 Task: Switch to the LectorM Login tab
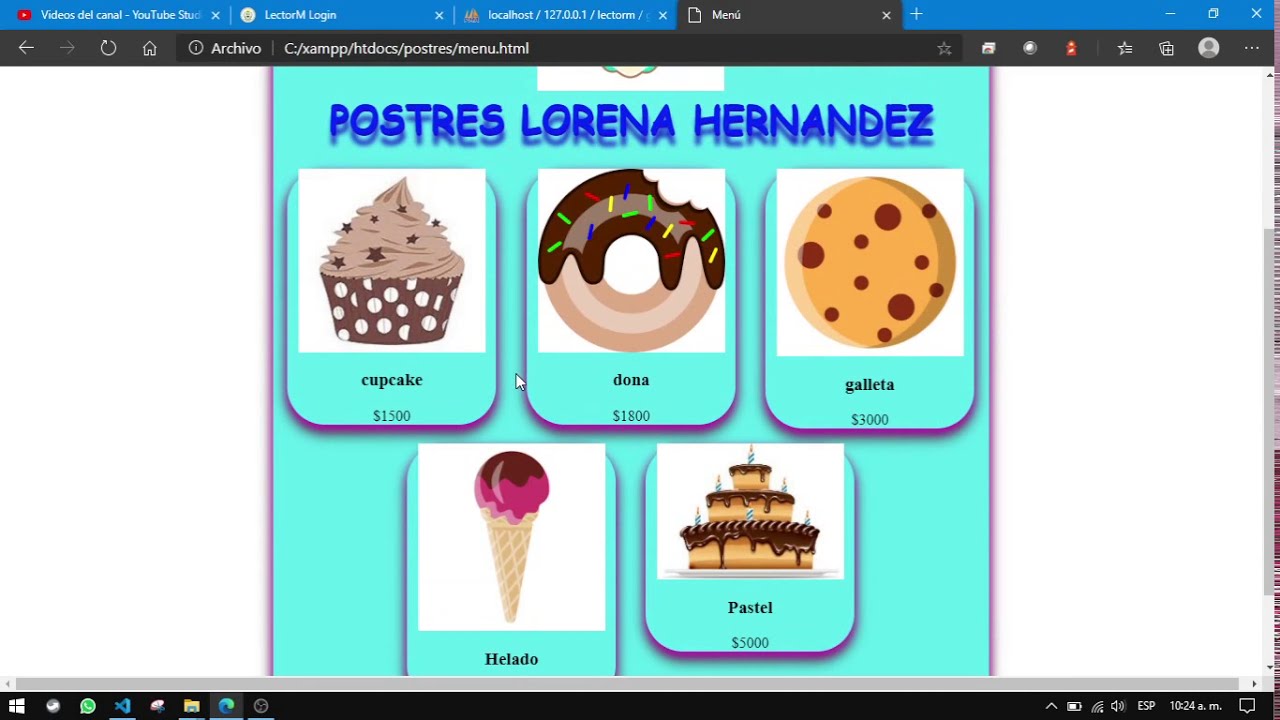point(340,15)
